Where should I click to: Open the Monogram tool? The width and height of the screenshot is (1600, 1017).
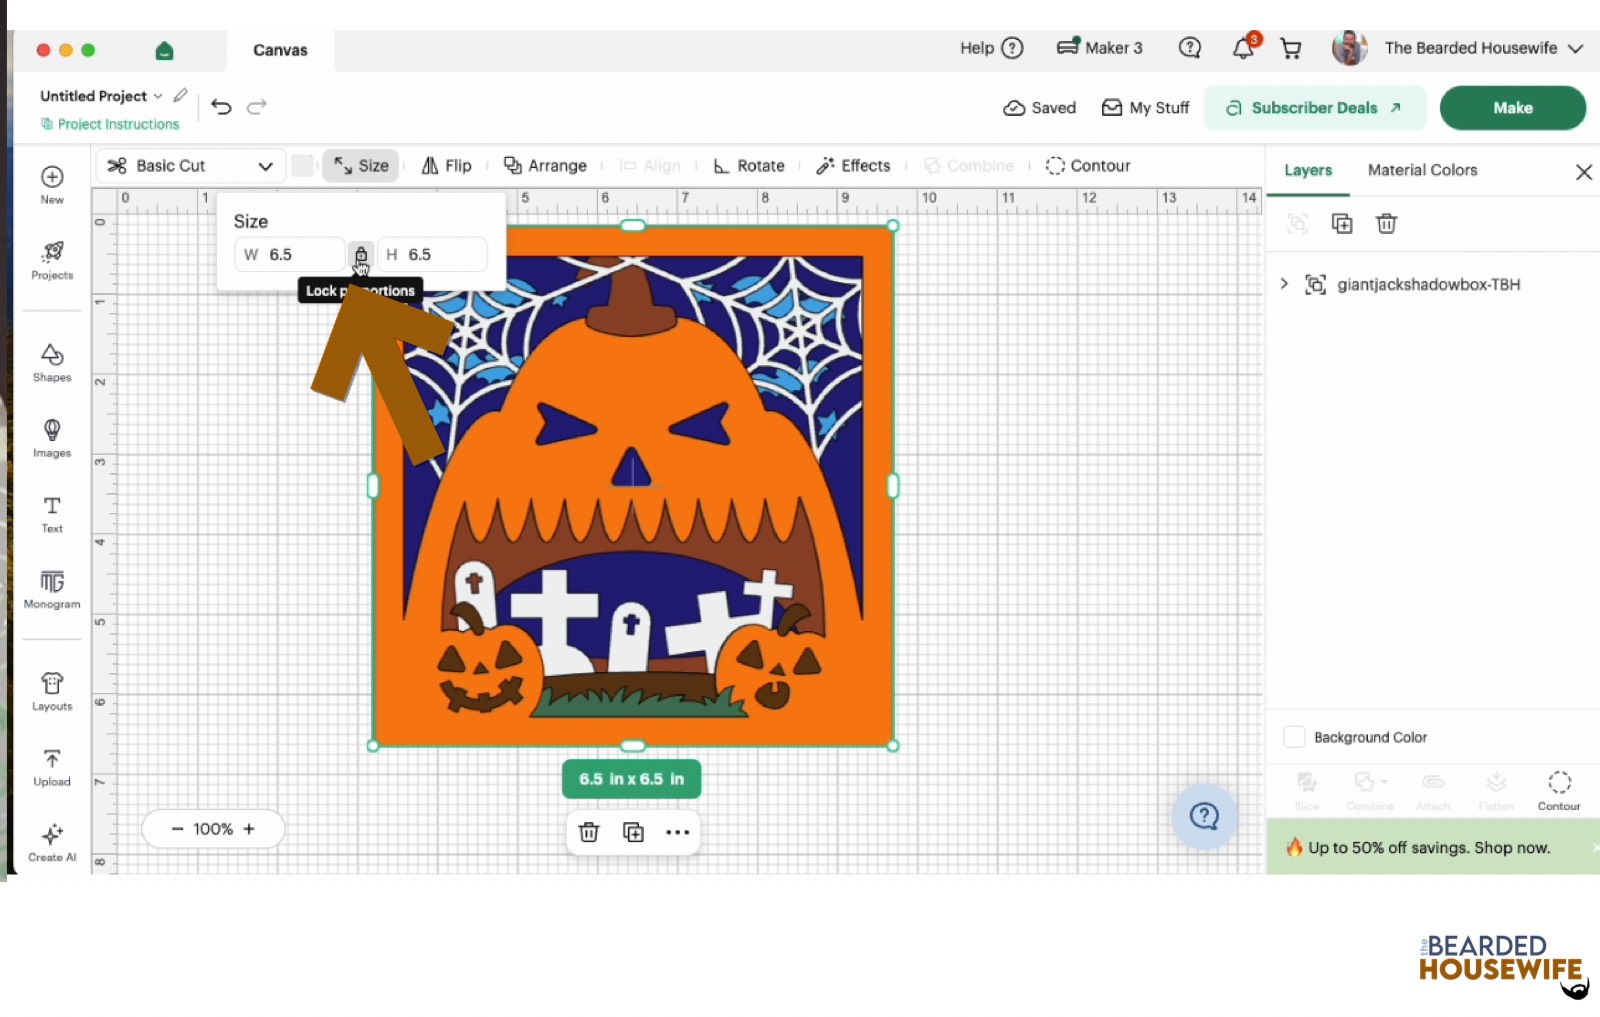pos(52,590)
